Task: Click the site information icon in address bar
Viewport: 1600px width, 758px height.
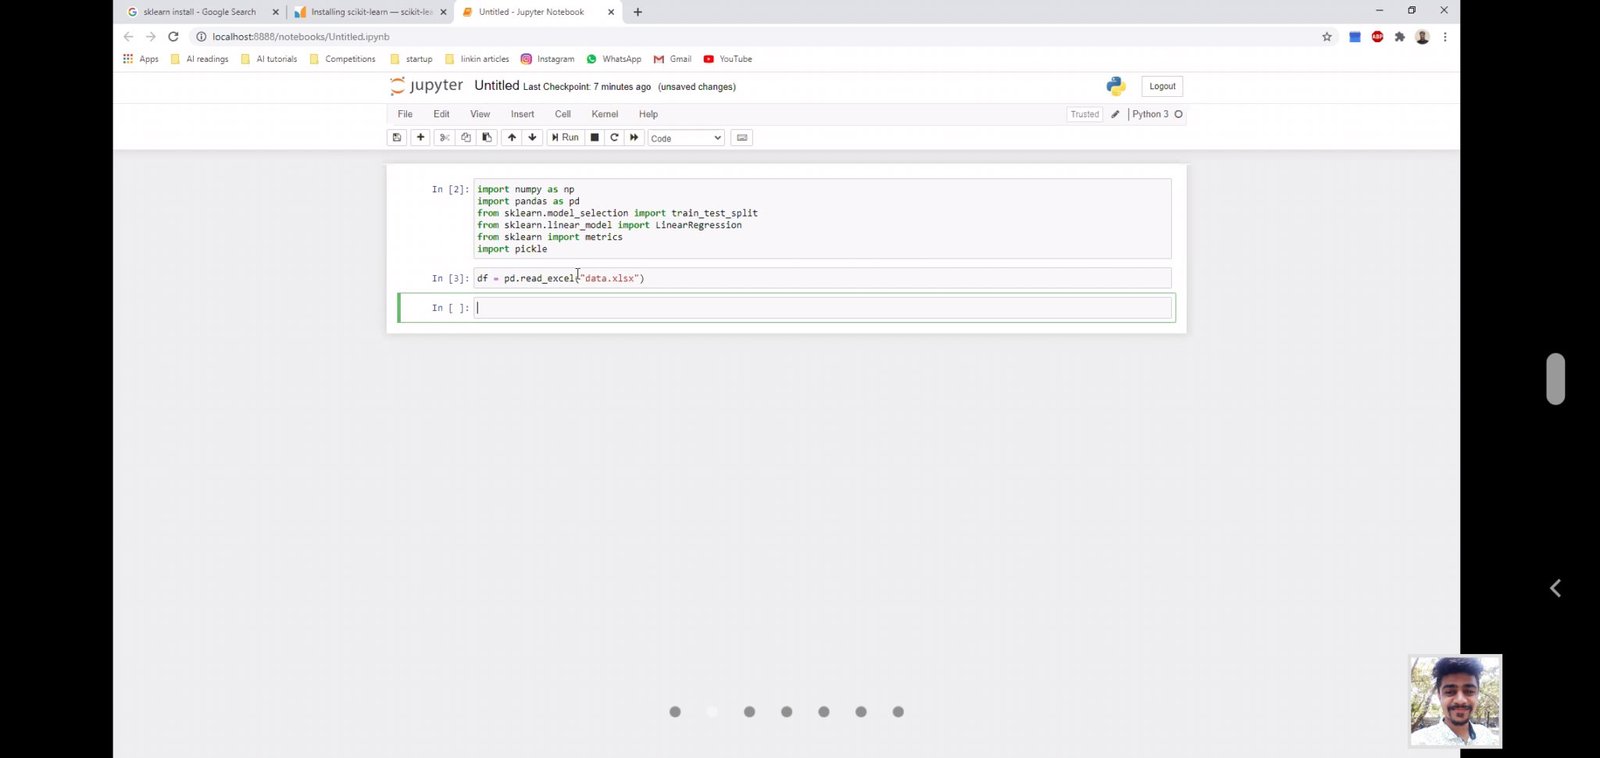Action: tap(201, 37)
